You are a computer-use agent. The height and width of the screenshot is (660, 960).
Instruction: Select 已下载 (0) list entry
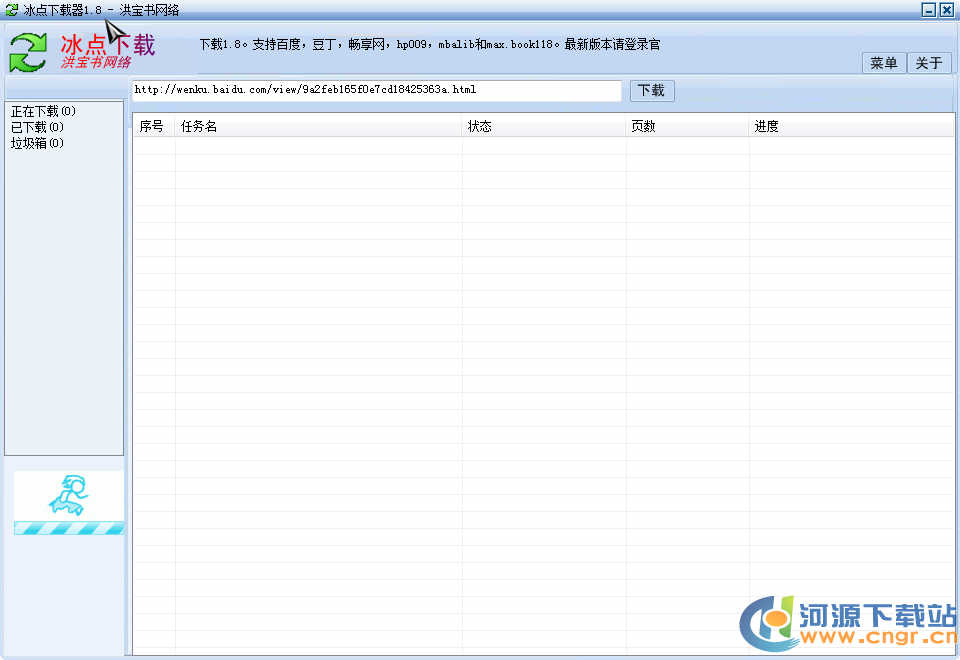[x=37, y=127]
